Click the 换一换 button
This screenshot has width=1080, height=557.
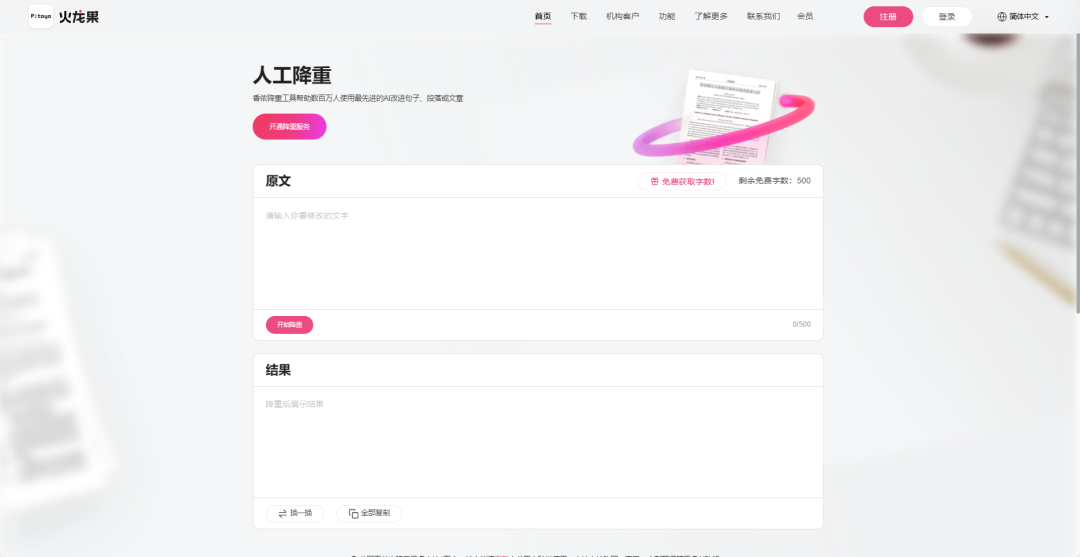click(x=295, y=514)
